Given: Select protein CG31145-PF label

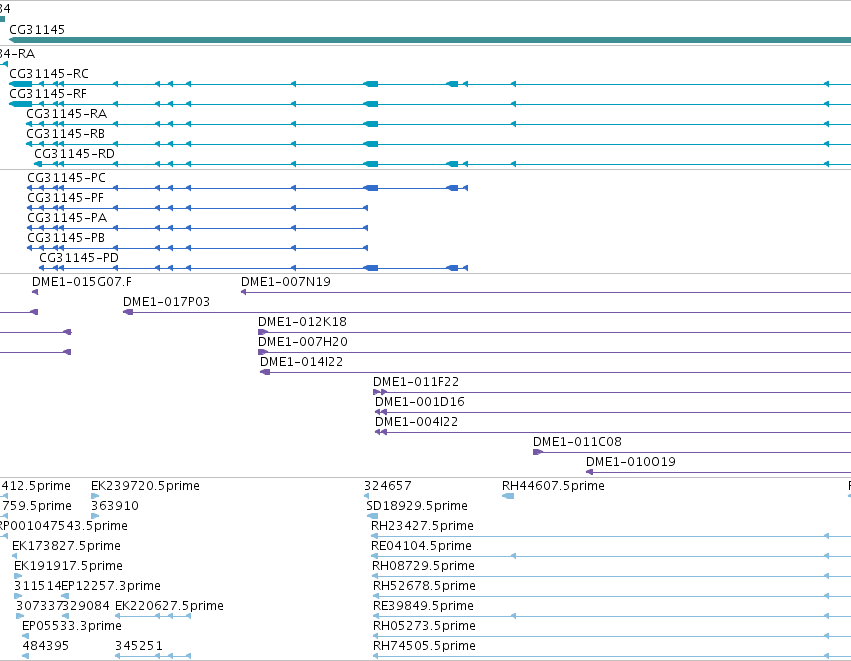Looking at the screenshot, I should 65,198.
